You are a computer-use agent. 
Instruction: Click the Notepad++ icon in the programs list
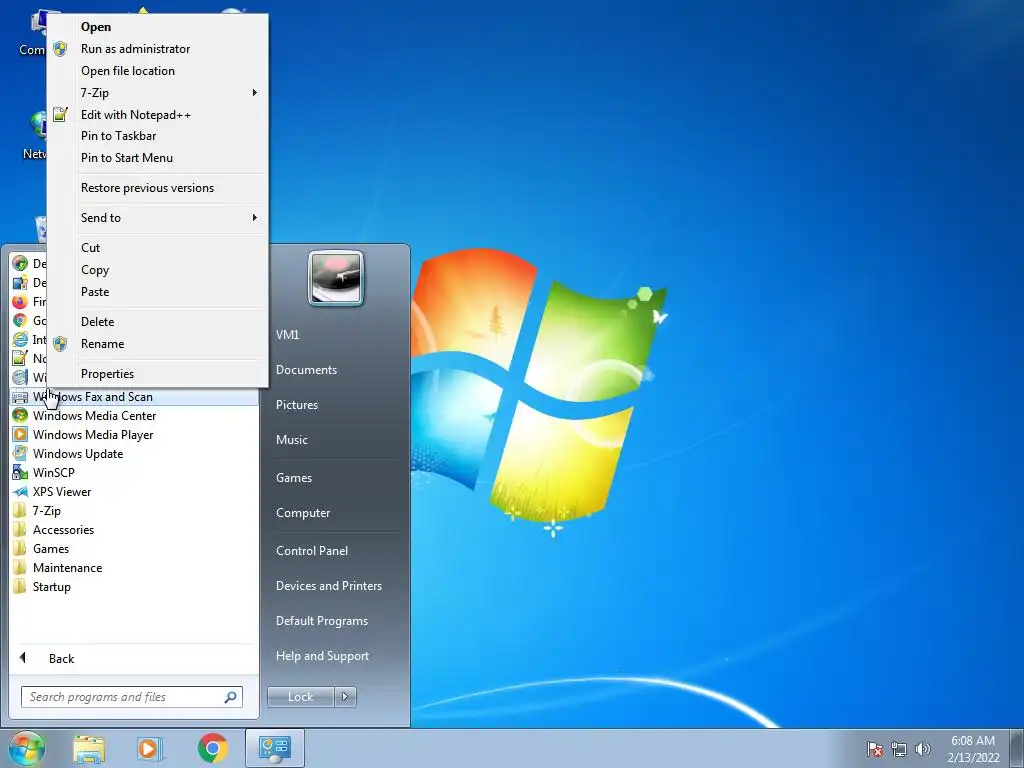[x=20, y=359]
